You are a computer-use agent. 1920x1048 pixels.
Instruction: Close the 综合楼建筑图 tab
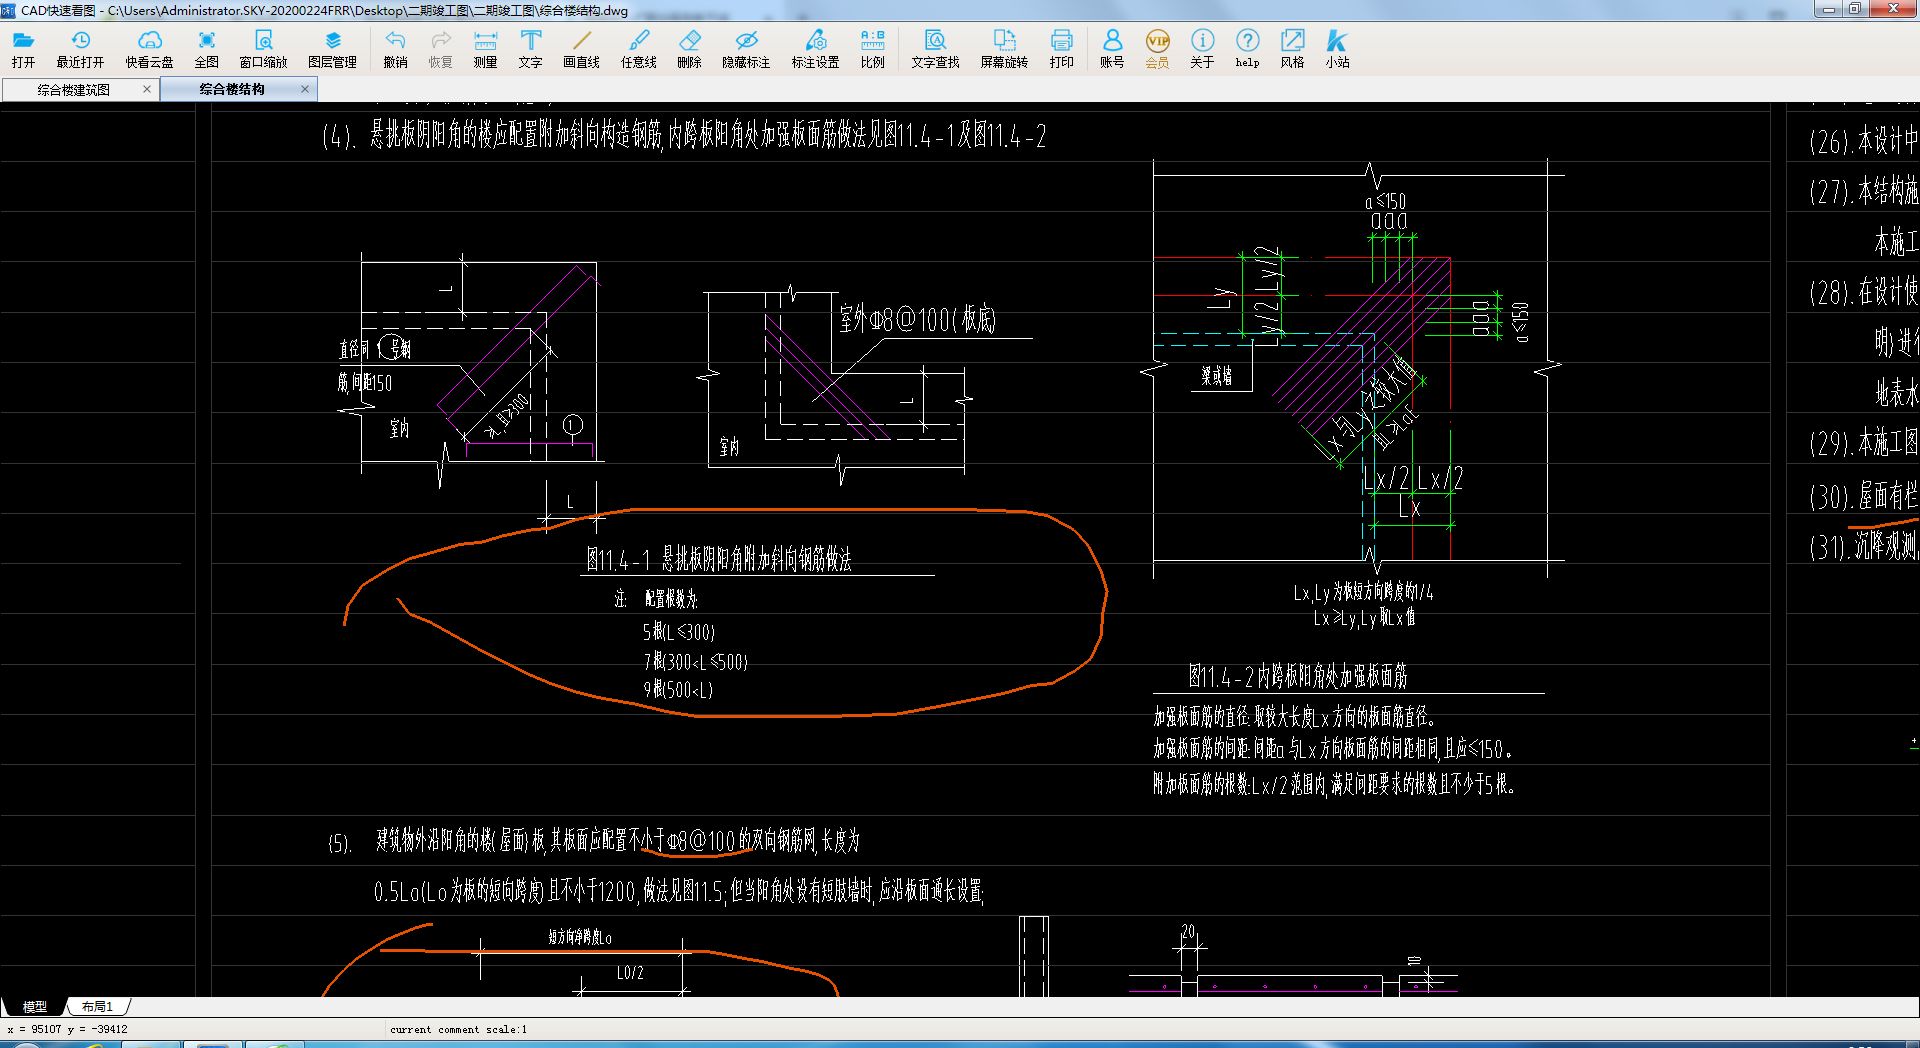click(147, 89)
